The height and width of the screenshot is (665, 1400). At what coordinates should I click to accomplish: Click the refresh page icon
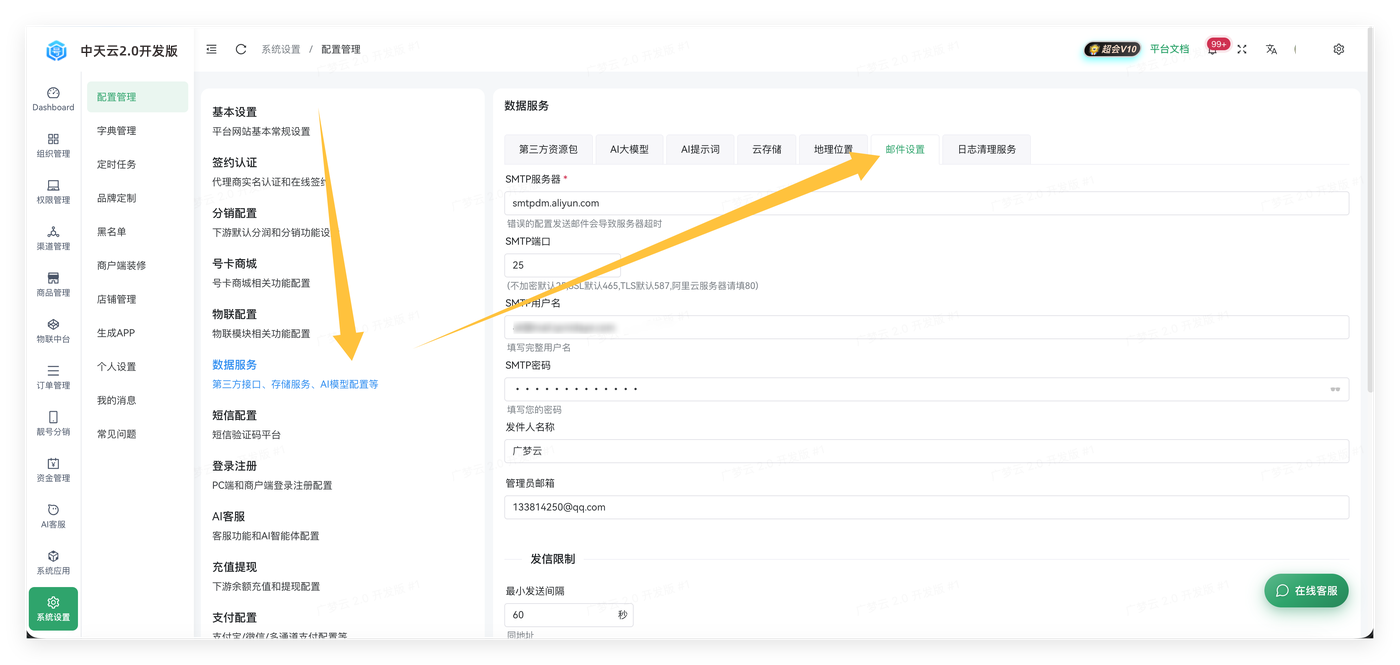click(x=241, y=49)
